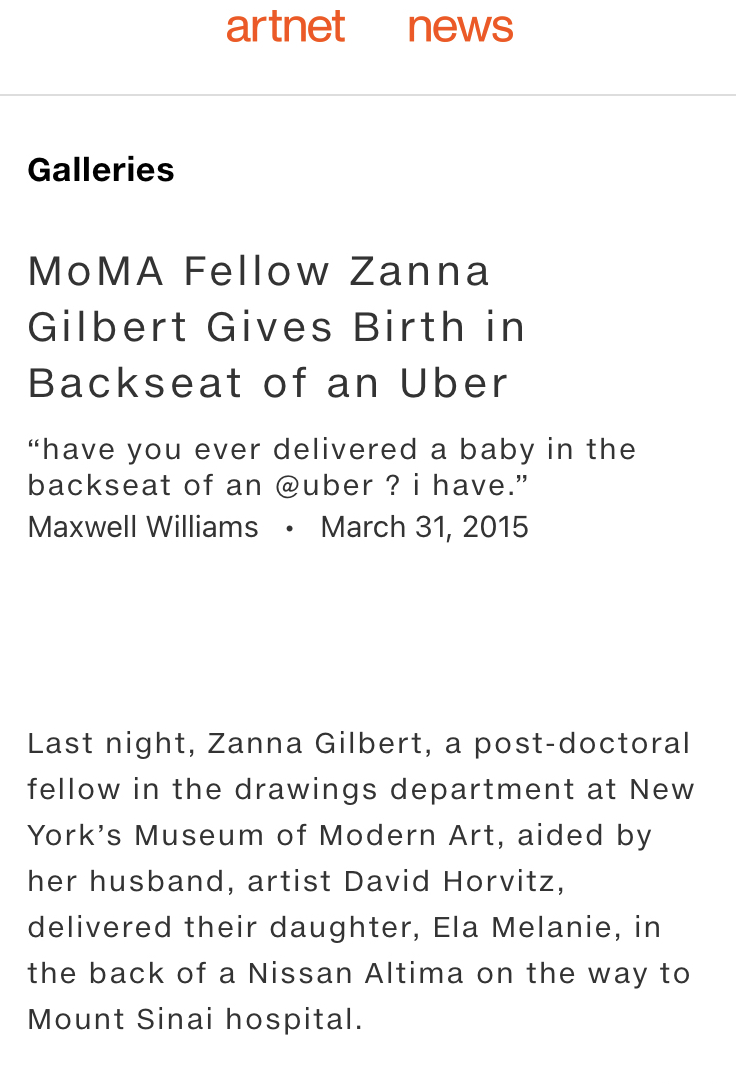Viewport: 736px width, 1084px height.
Task: Click the header divider line below the logo
Action: pos(368,95)
